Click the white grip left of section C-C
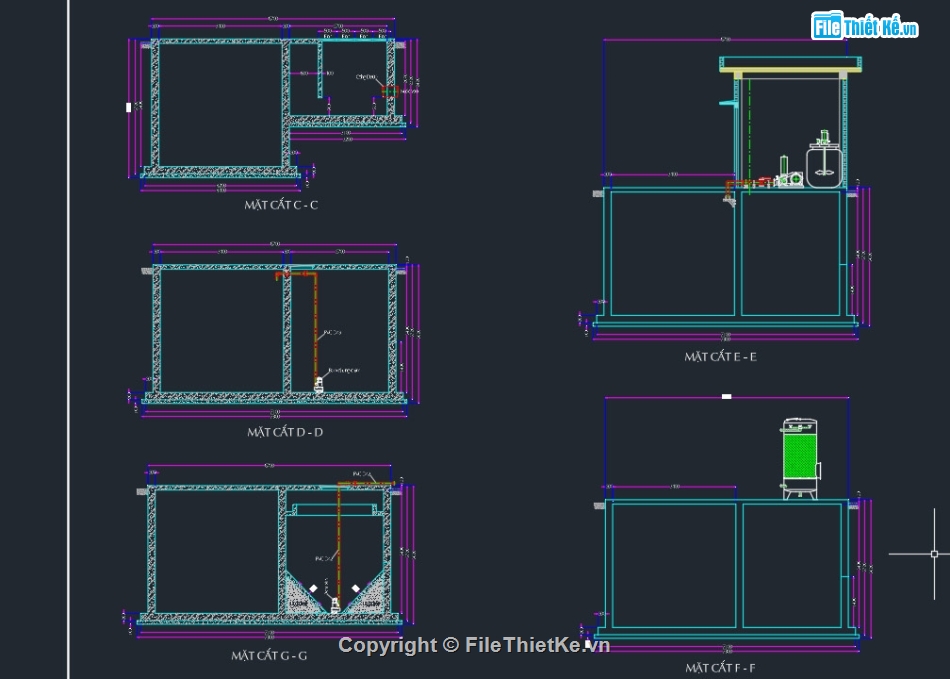950x679 pixels. (x=128, y=107)
